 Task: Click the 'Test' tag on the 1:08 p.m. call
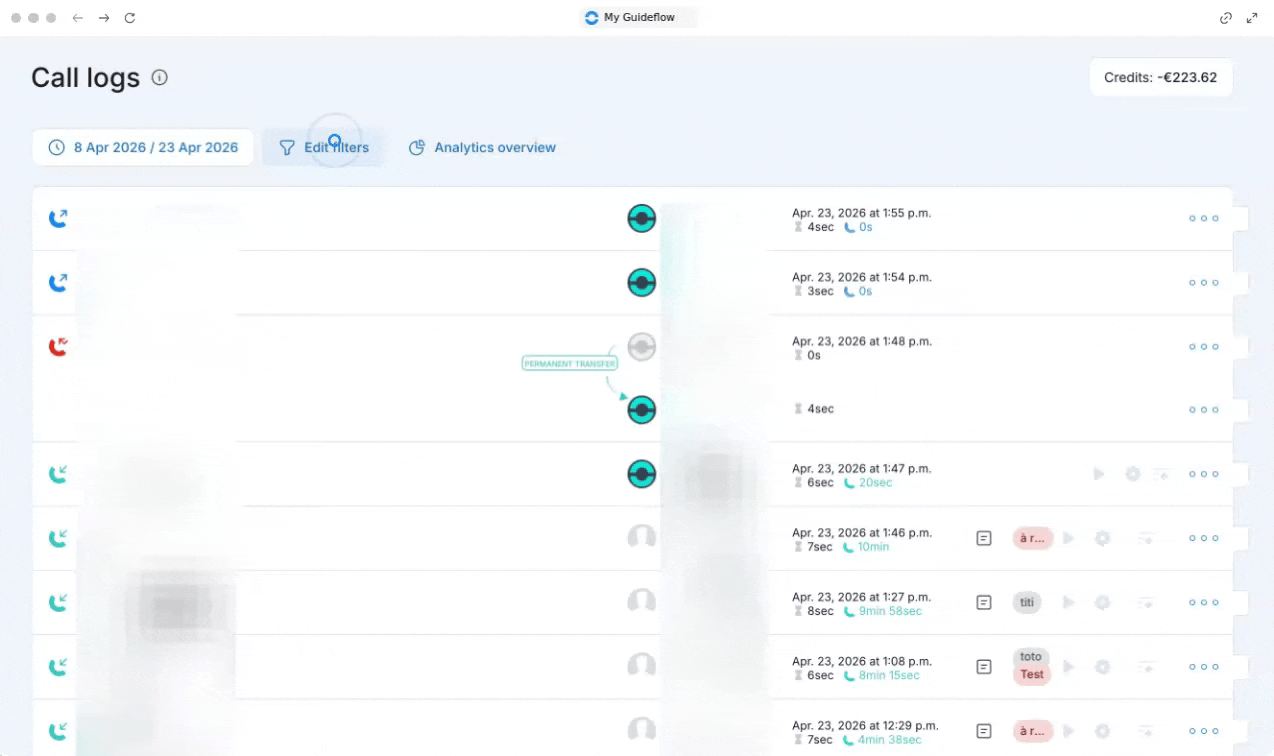(x=1032, y=675)
